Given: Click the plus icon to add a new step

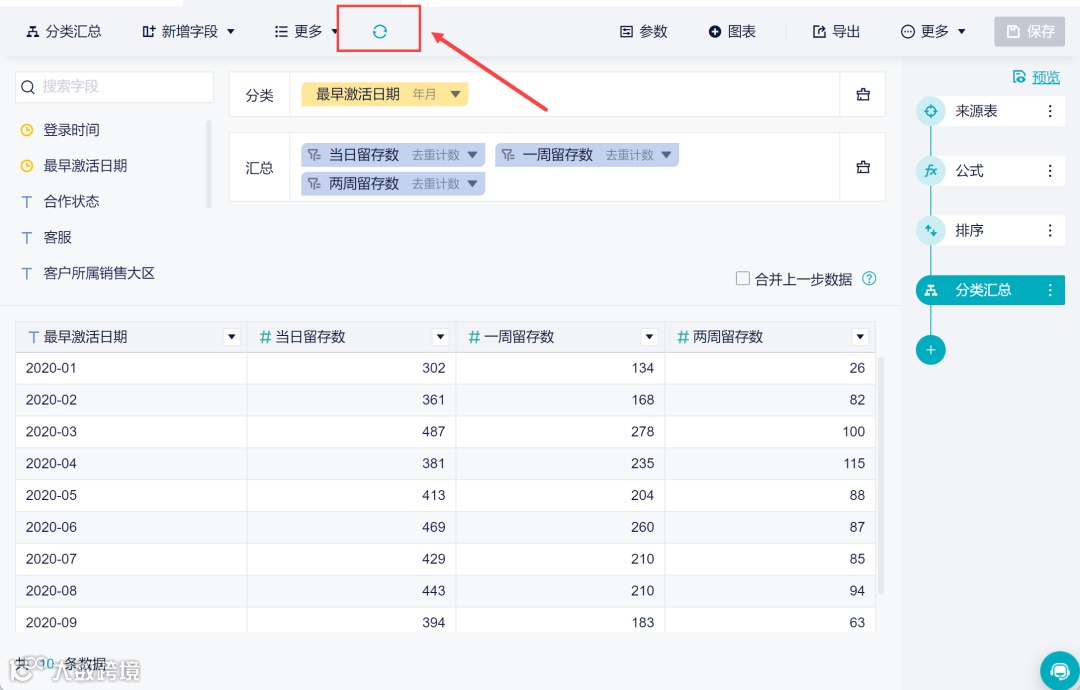Looking at the screenshot, I should [931, 350].
